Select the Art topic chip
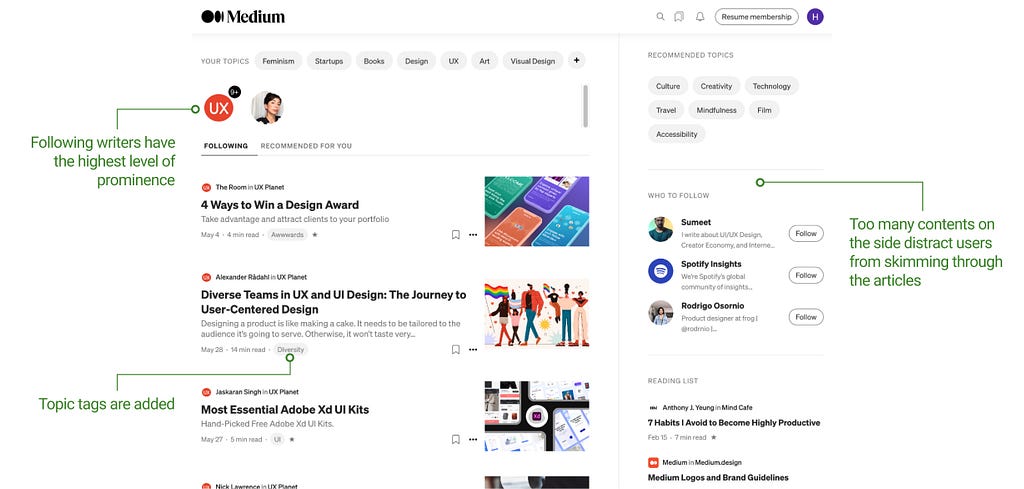 [x=485, y=61]
